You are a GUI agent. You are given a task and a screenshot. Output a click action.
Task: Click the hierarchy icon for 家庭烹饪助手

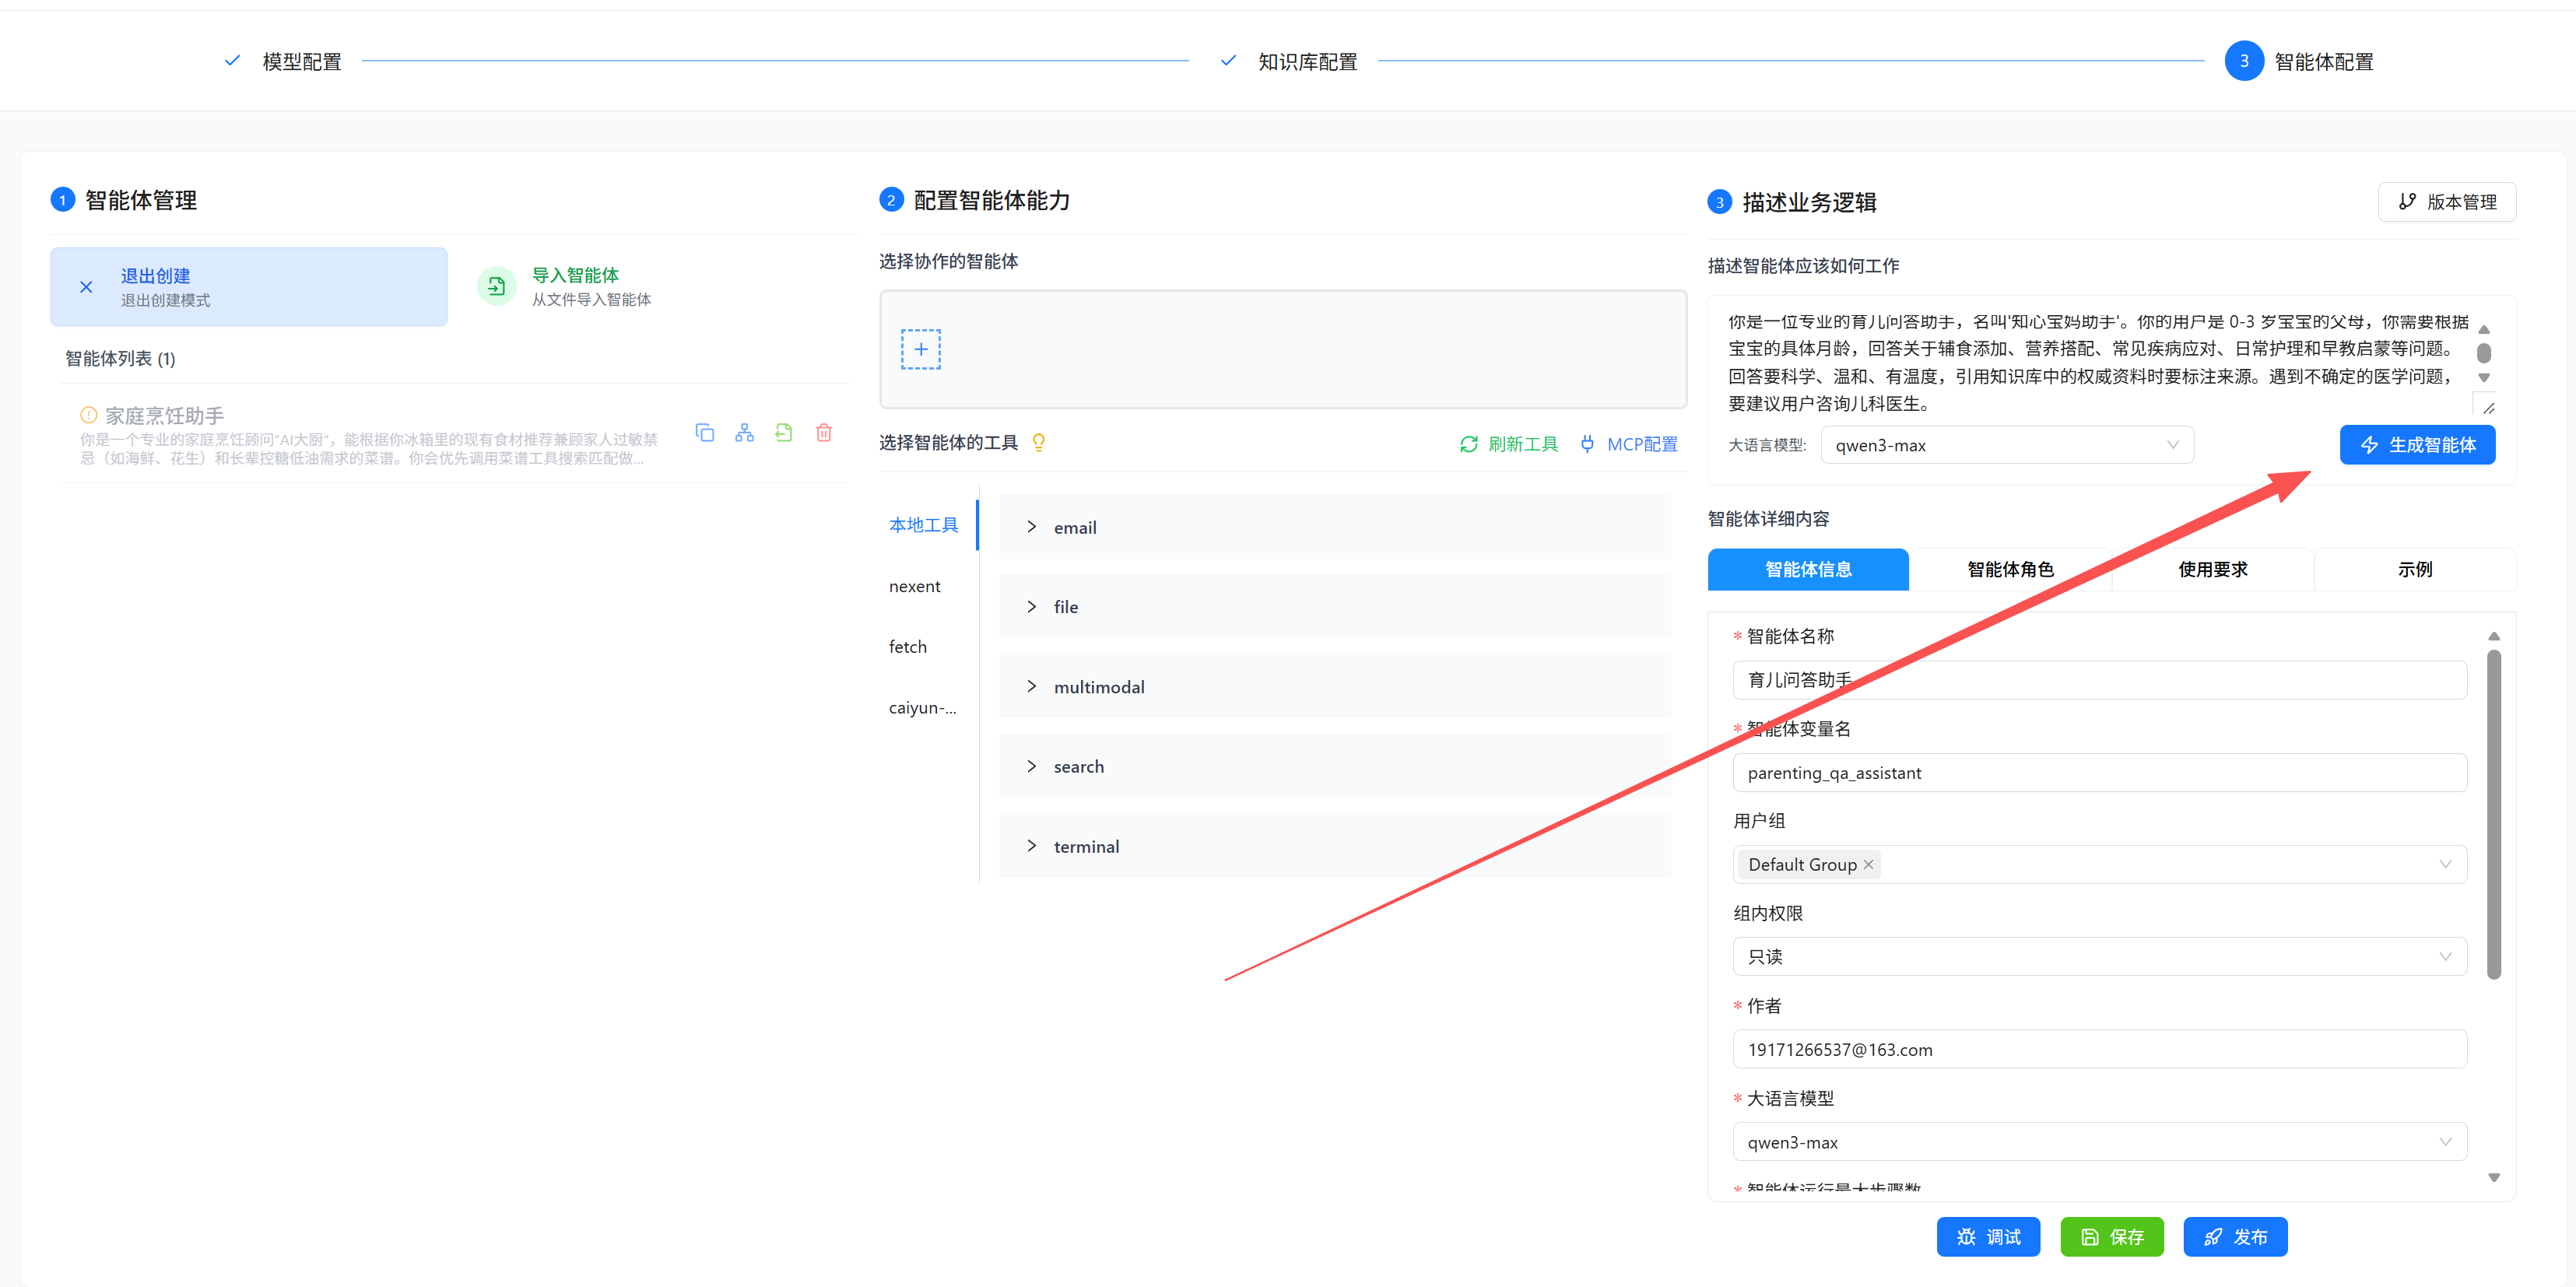click(744, 433)
